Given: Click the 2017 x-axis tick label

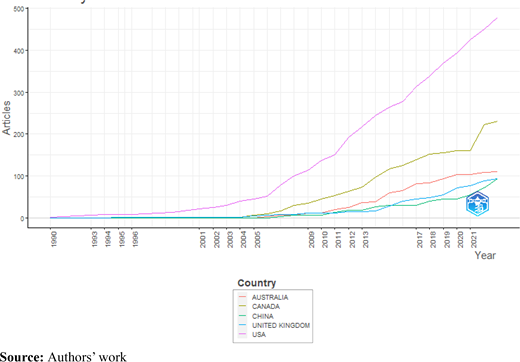Looking at the screenshot, I should [420, 239].
